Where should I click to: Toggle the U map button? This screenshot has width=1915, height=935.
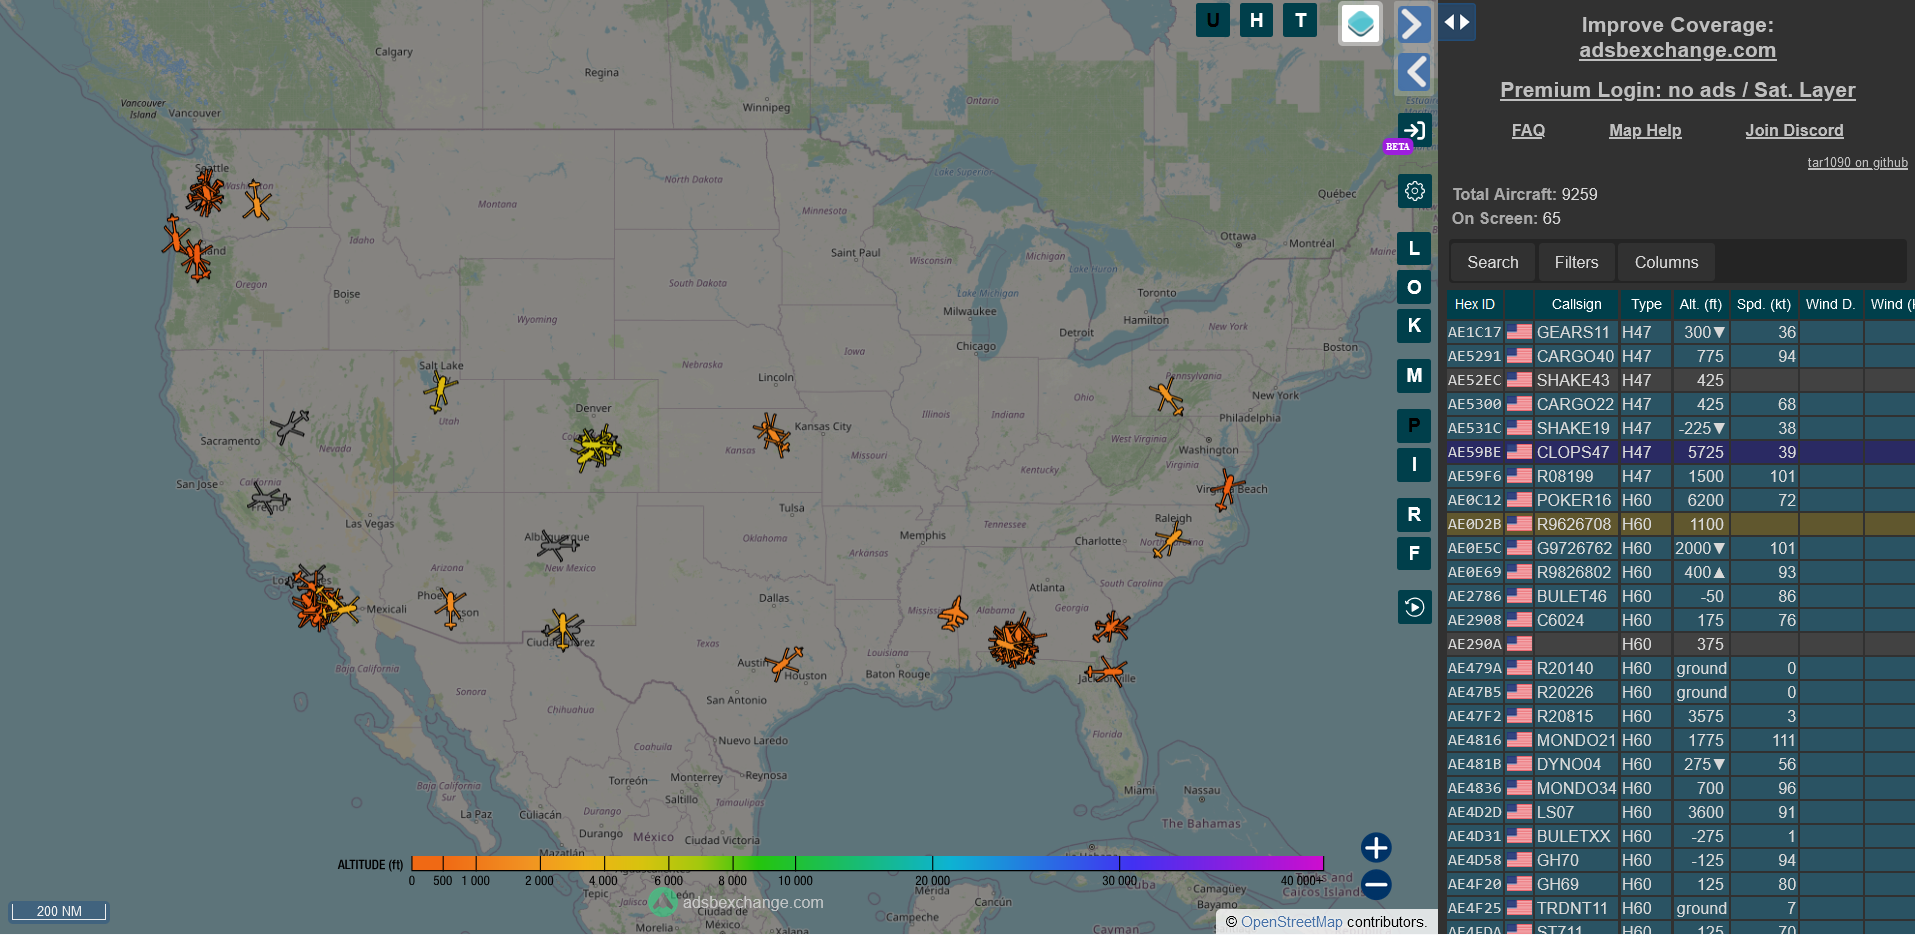(1213, 20)
